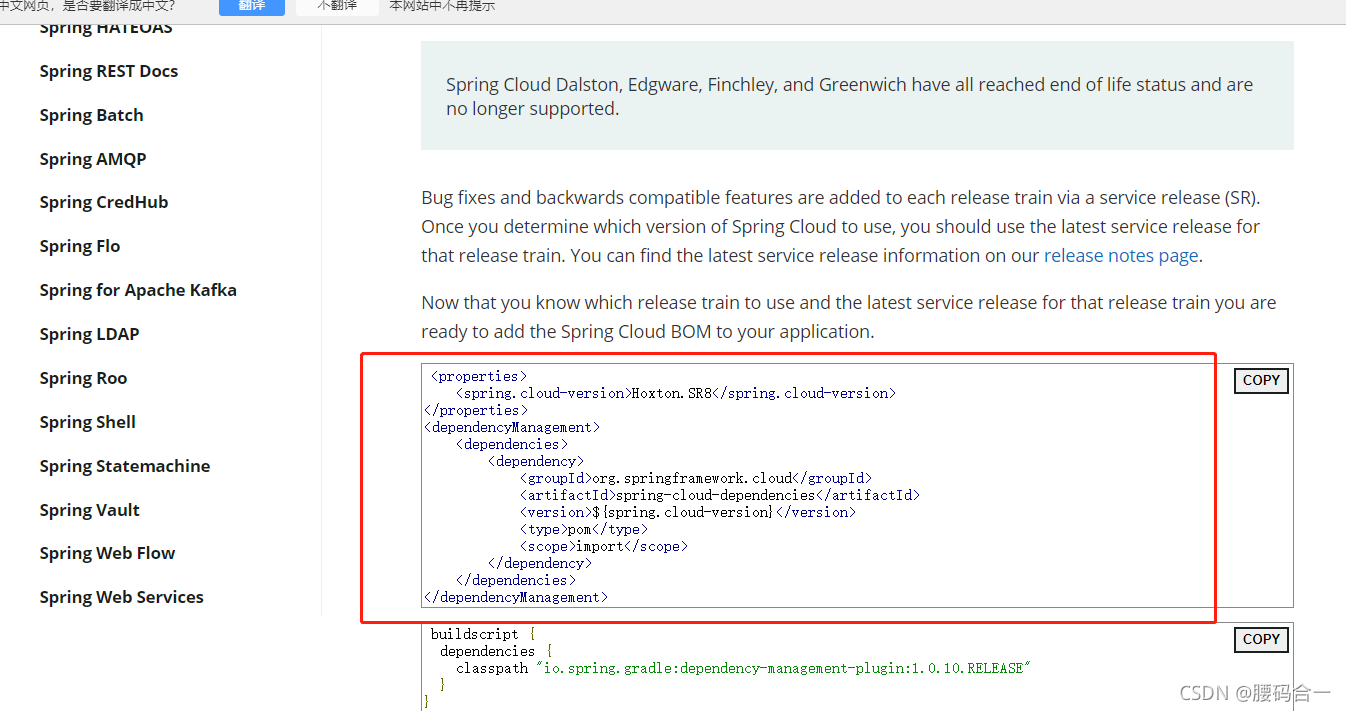Click the Spring Web Services link
Image resolution: width=1346 pixels, height=711 pixels.
(x=122, y=597)
